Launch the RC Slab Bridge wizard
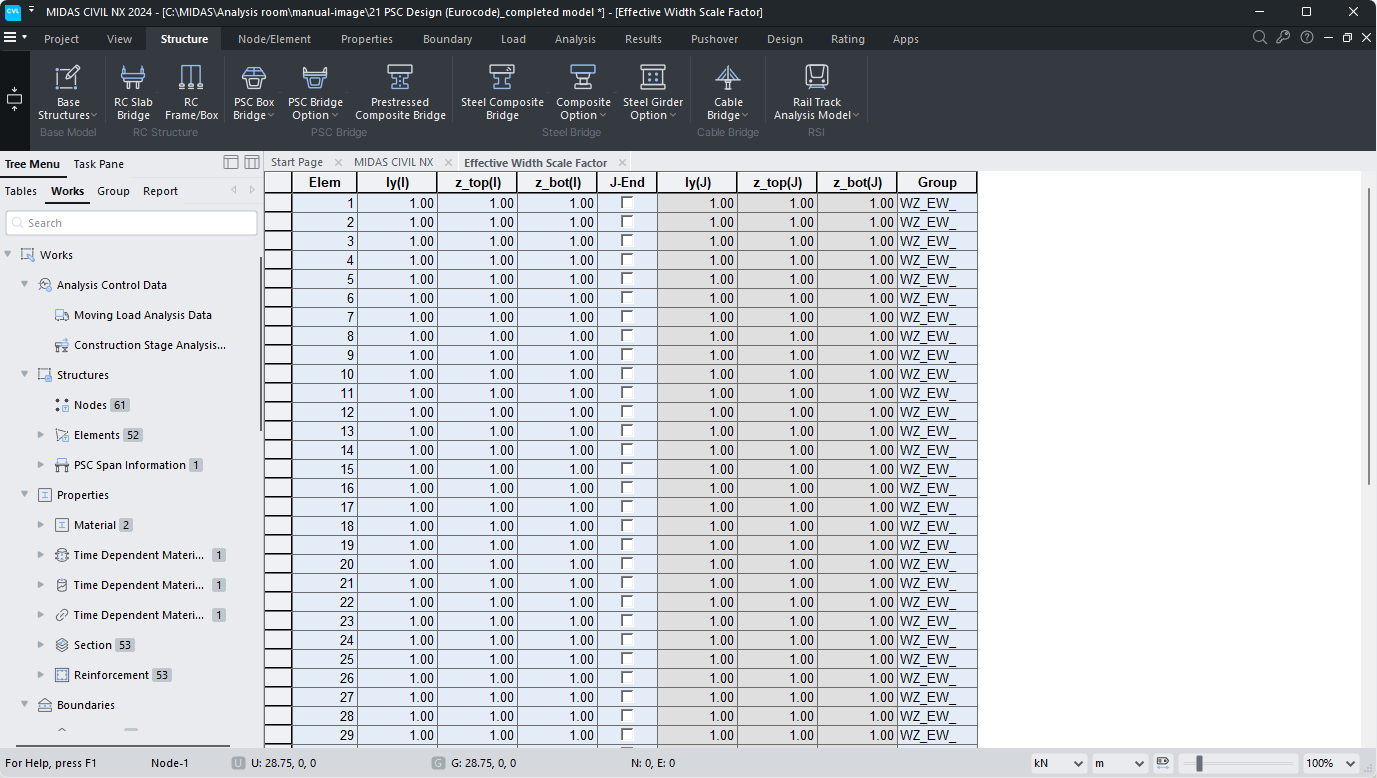 (133, 94)
